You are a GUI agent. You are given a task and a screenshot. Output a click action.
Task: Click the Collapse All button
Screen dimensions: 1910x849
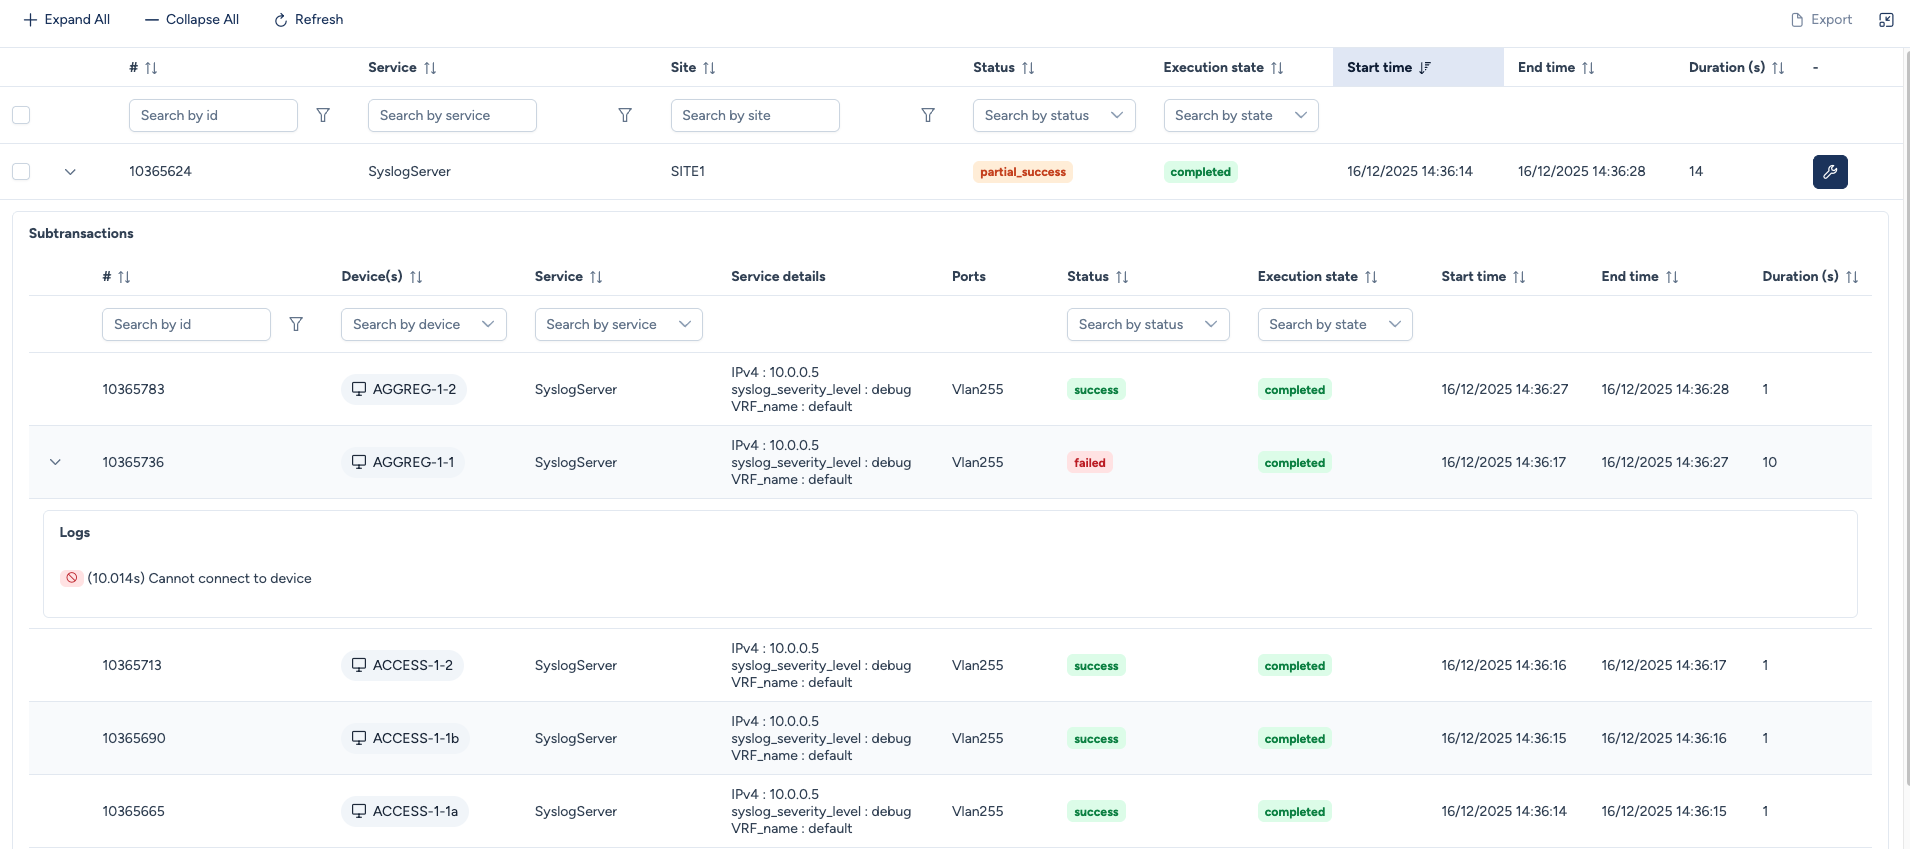point(192,20)
